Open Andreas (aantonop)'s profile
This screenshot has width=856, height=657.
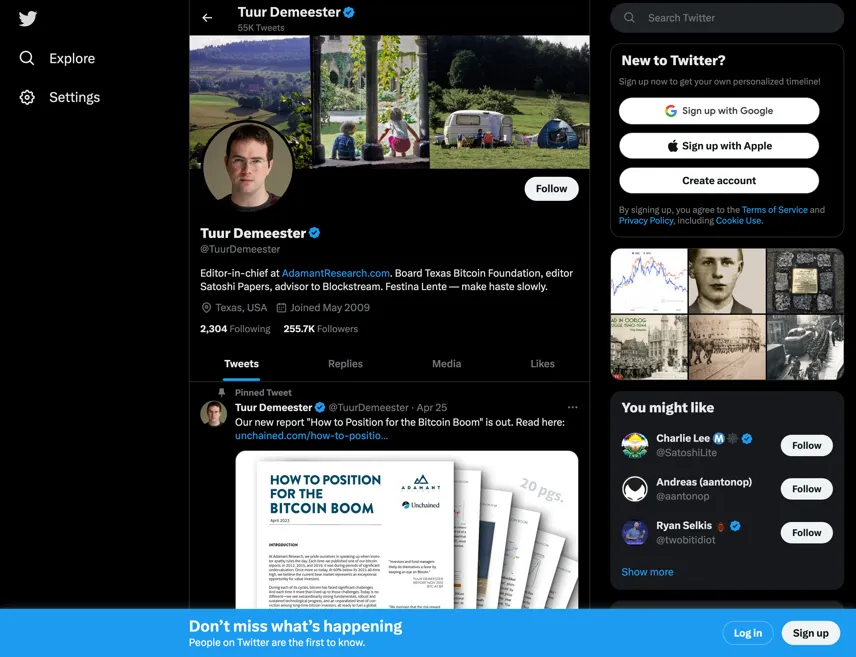tap(704, 482)
